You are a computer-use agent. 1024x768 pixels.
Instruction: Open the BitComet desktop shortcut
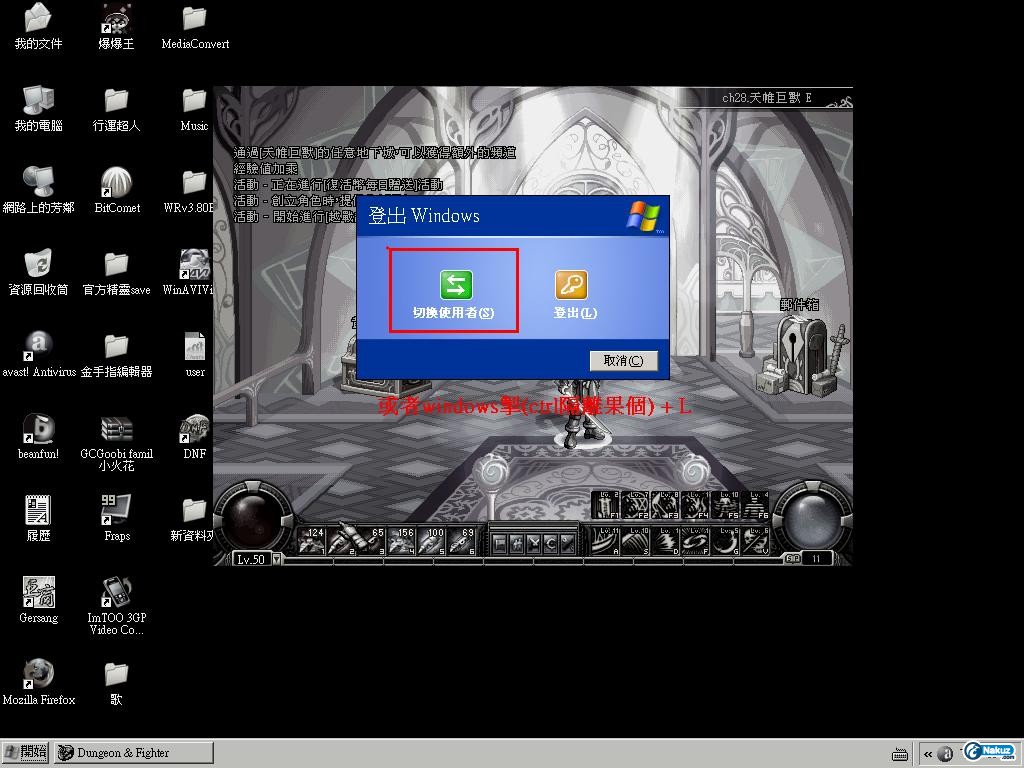[x=117, y=183]
